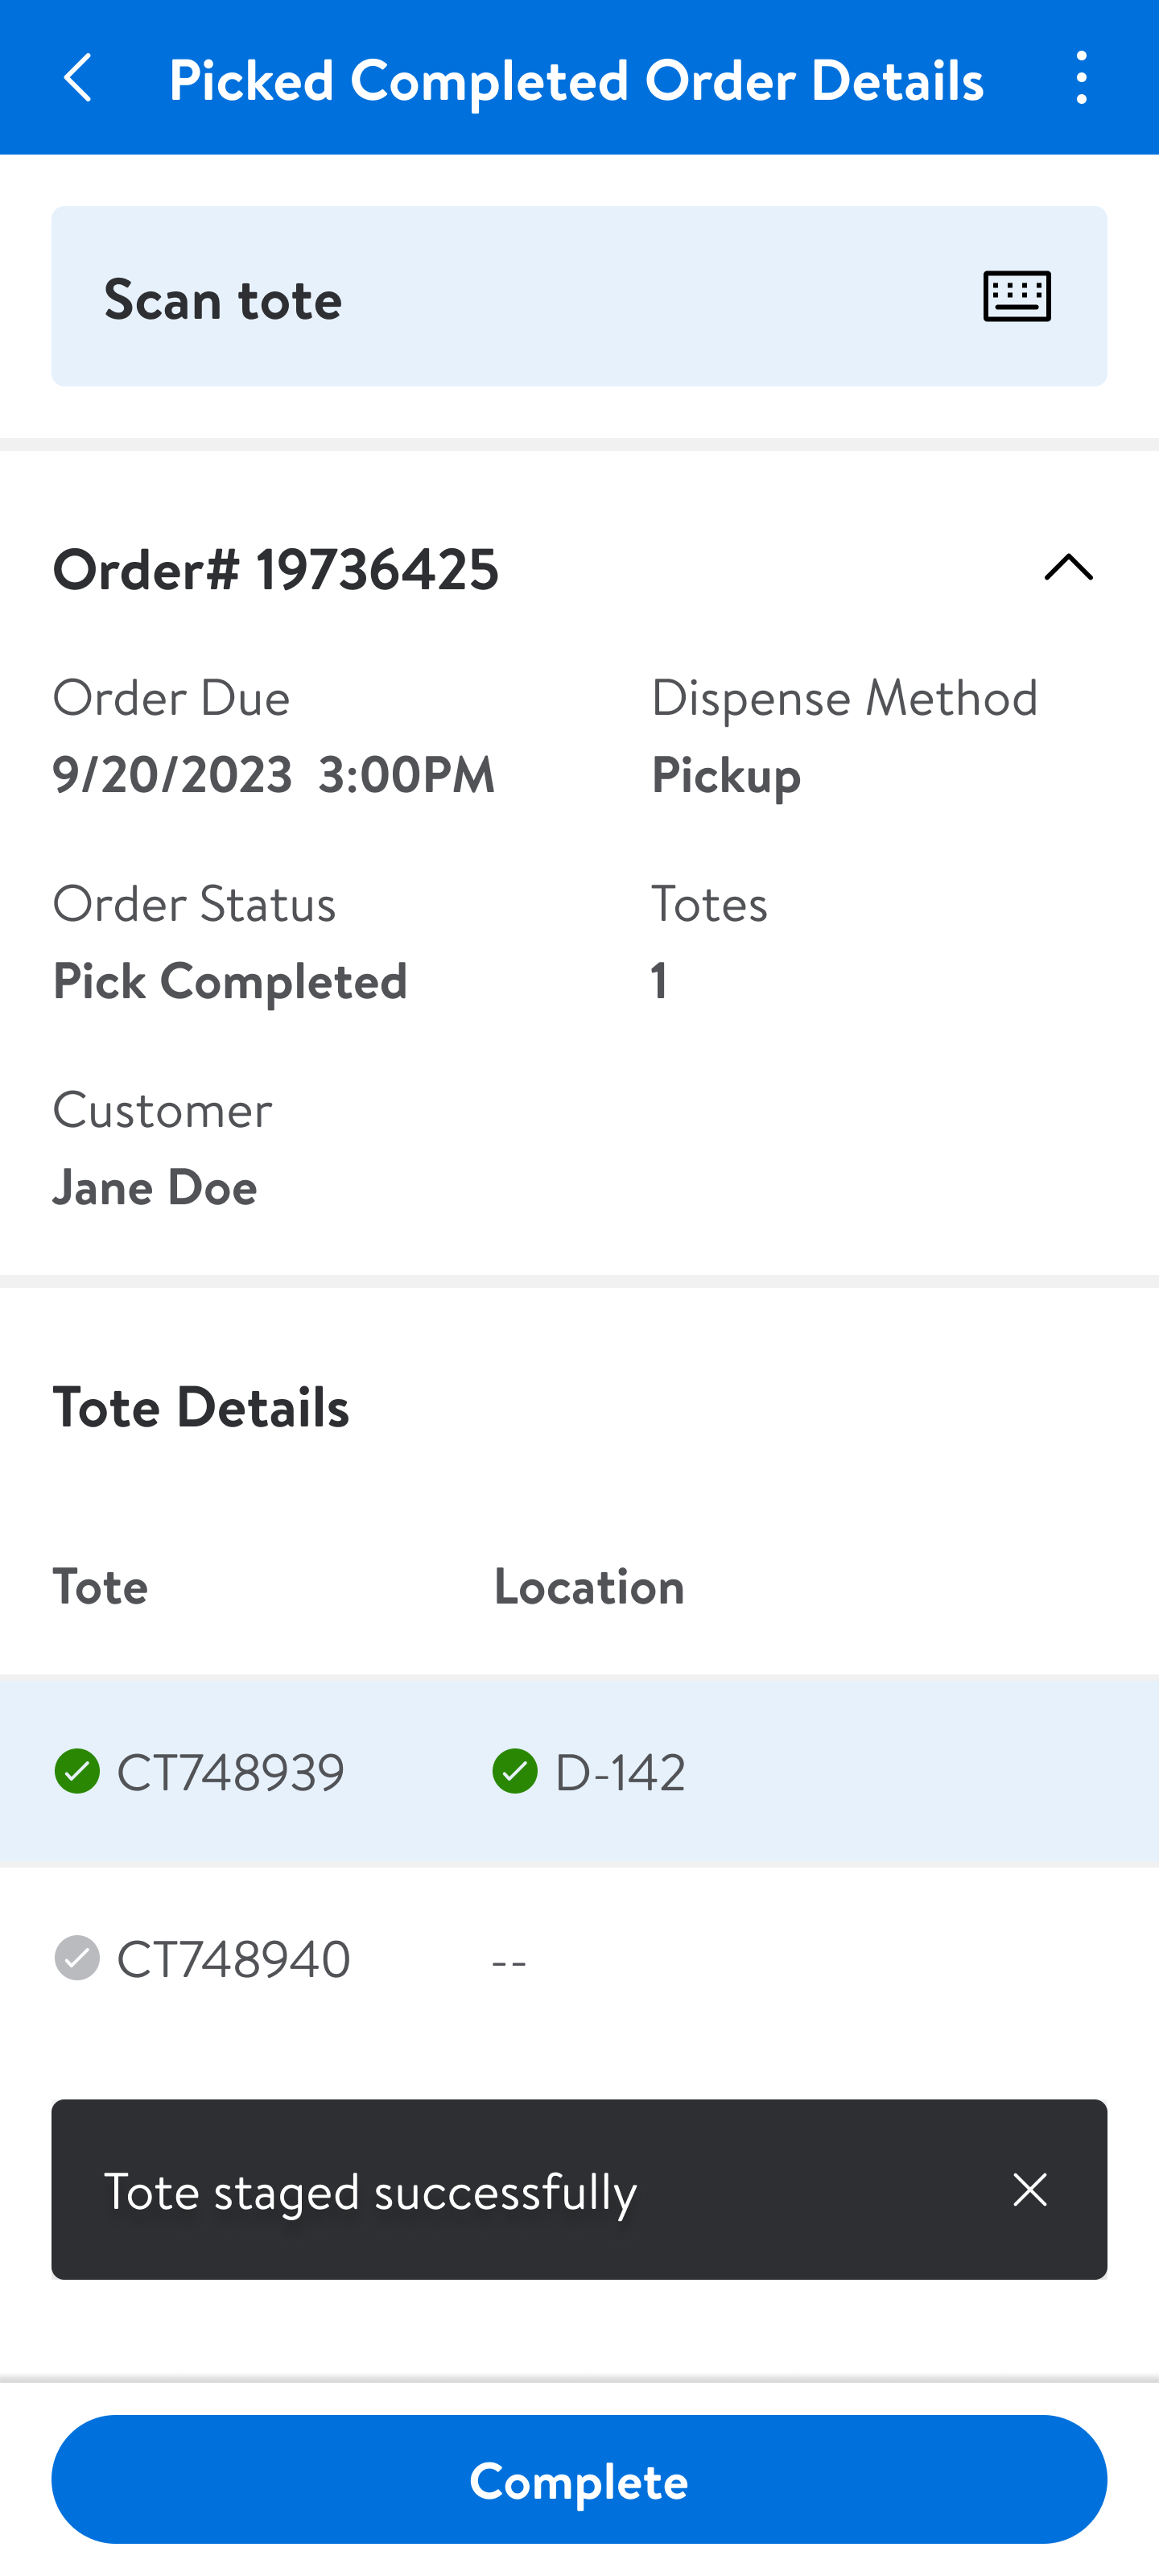Collapse the Order# 19736425 section
Viewport: 1159px width, 2576px height.
pos(1068,568)
